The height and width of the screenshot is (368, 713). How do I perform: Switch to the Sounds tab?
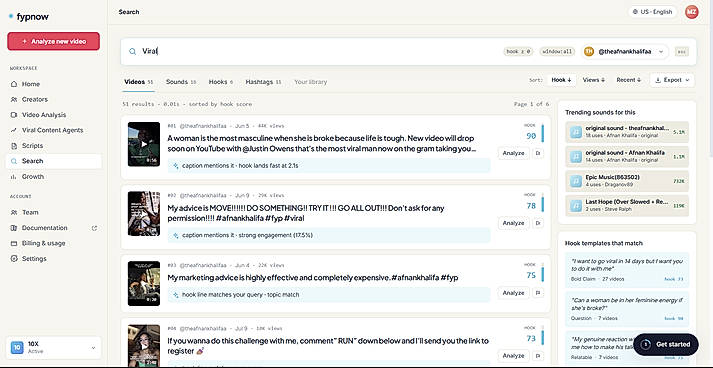181,82
